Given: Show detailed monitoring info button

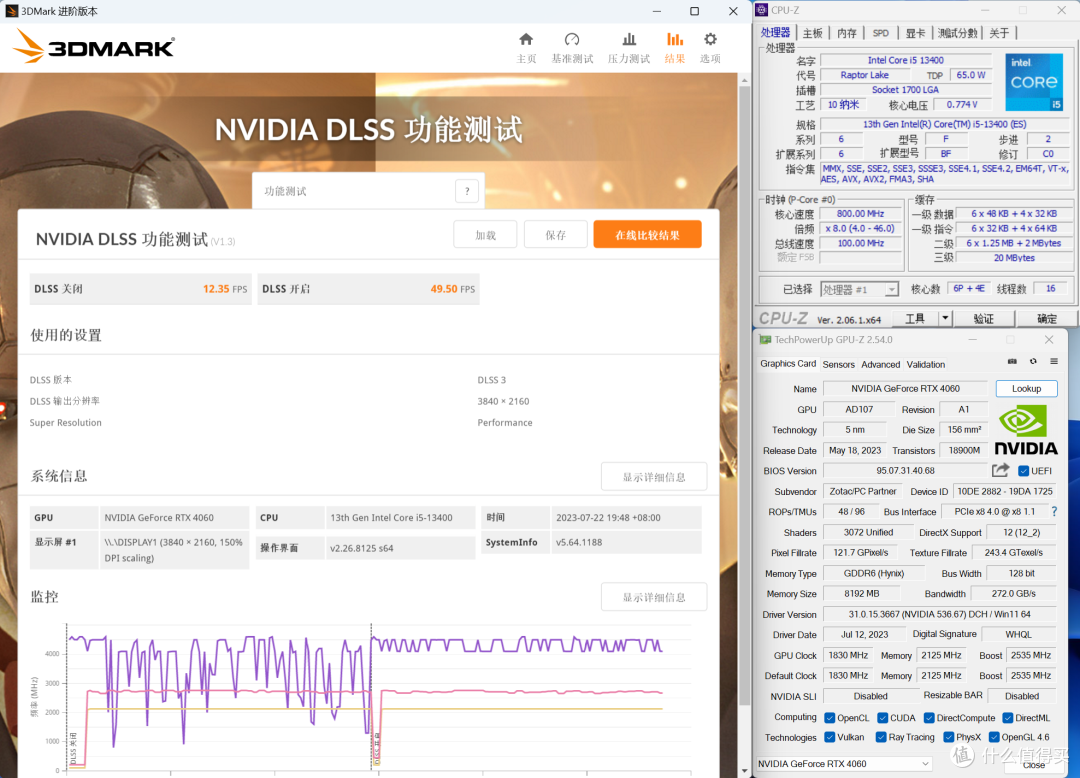Looking at the screenshot, I should [x=654, y=597].
